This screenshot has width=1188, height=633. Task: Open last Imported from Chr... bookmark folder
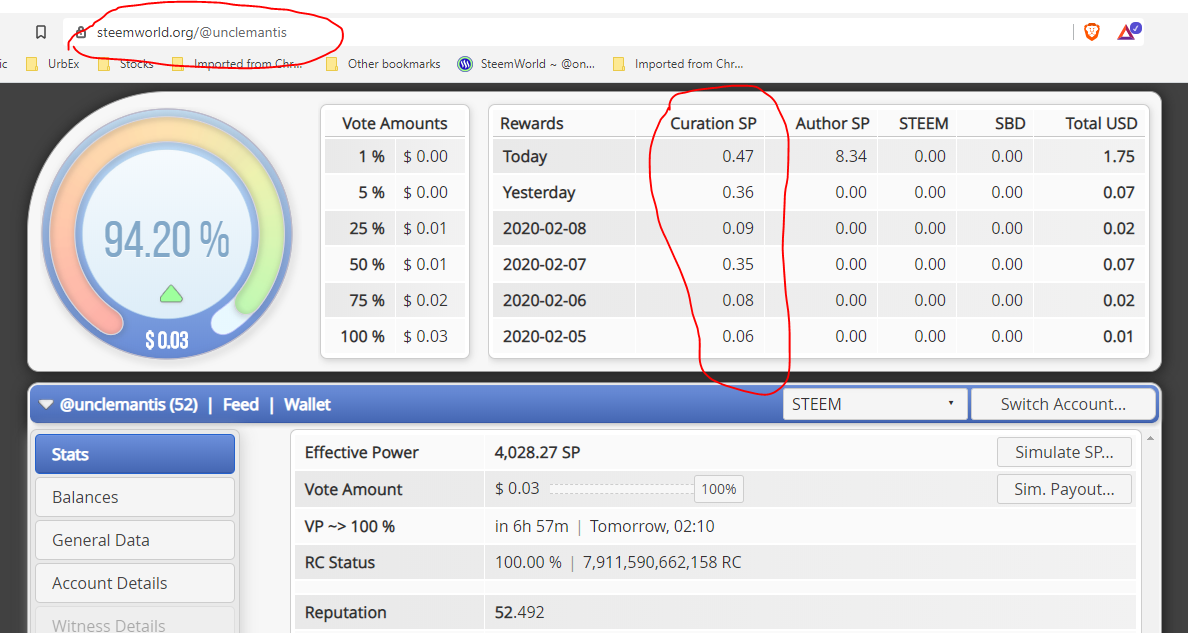coord(678,64)
